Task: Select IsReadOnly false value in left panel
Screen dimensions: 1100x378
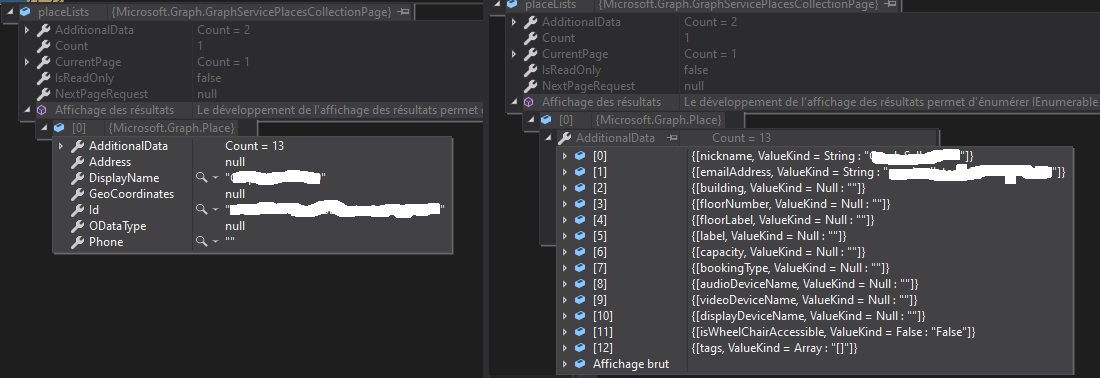Action: pos(208,78)
